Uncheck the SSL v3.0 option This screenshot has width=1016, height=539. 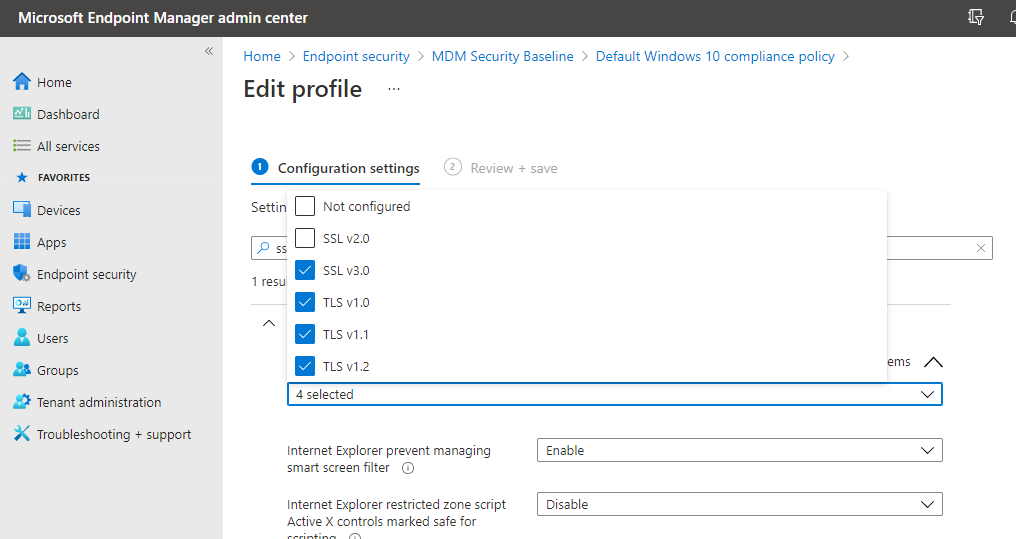(x=306, y=271)
